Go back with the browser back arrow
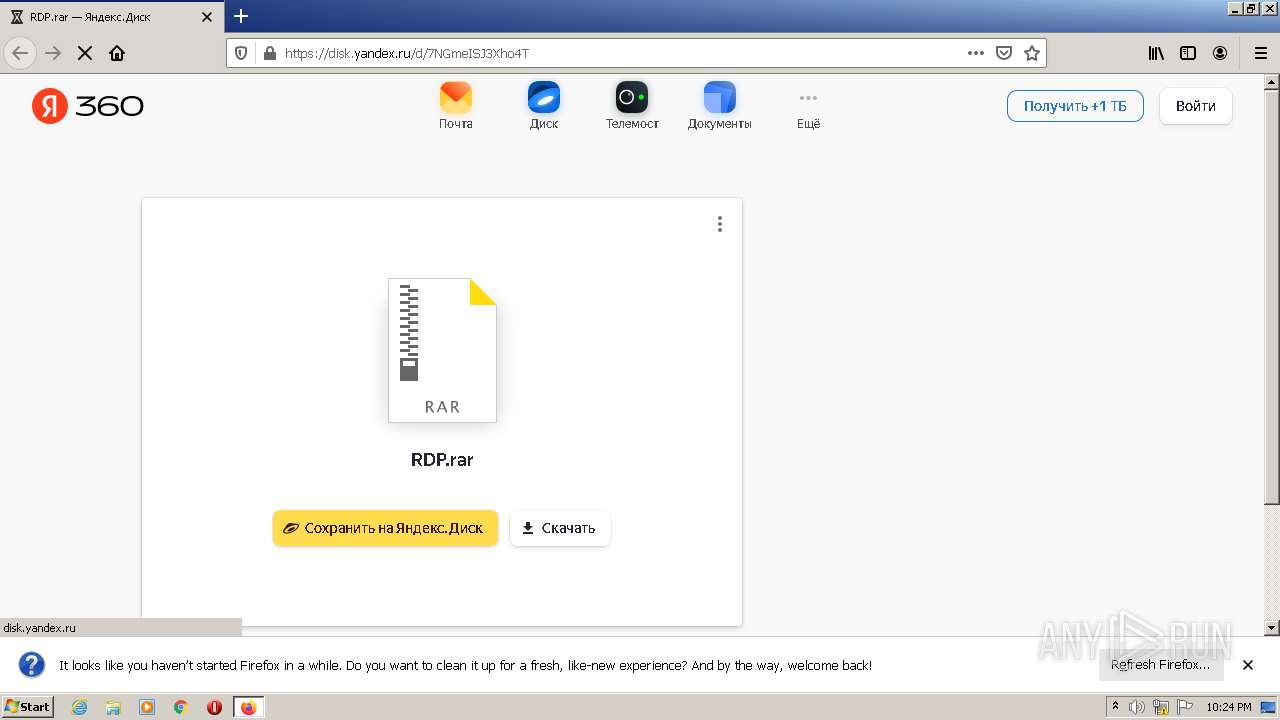1280x720 pixels. 20,53
